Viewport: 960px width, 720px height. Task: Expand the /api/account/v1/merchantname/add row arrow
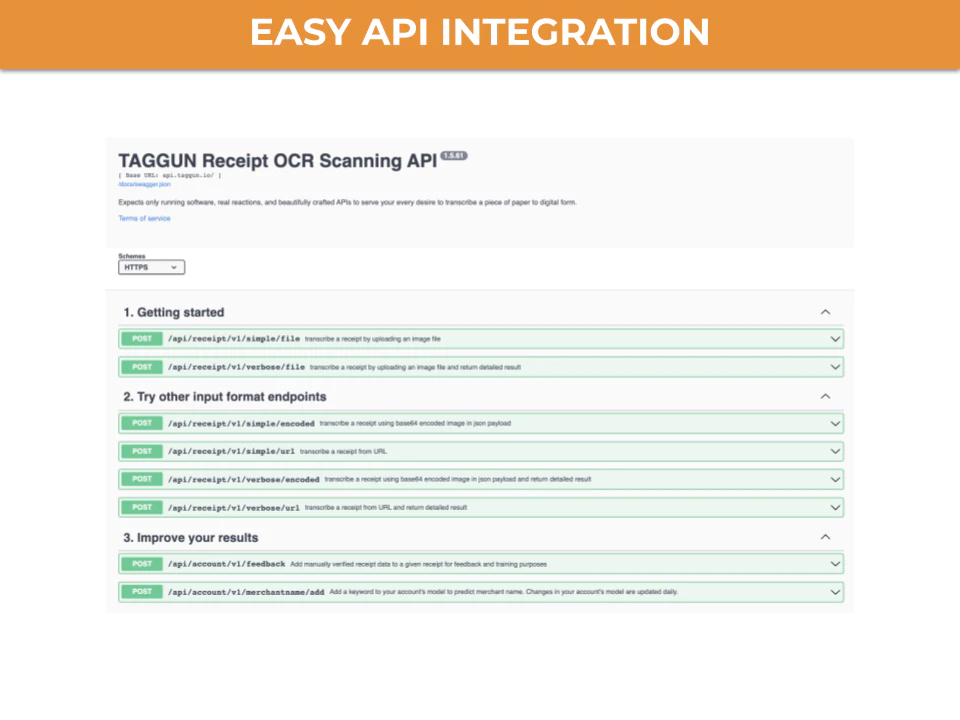pos(835,592)
